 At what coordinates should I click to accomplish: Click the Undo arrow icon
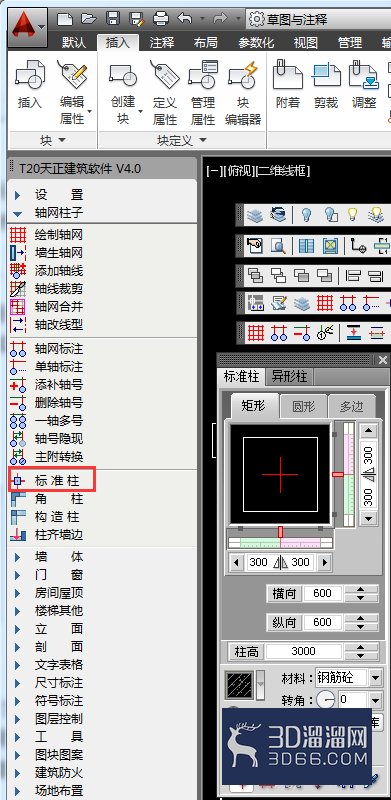point(184,19)
